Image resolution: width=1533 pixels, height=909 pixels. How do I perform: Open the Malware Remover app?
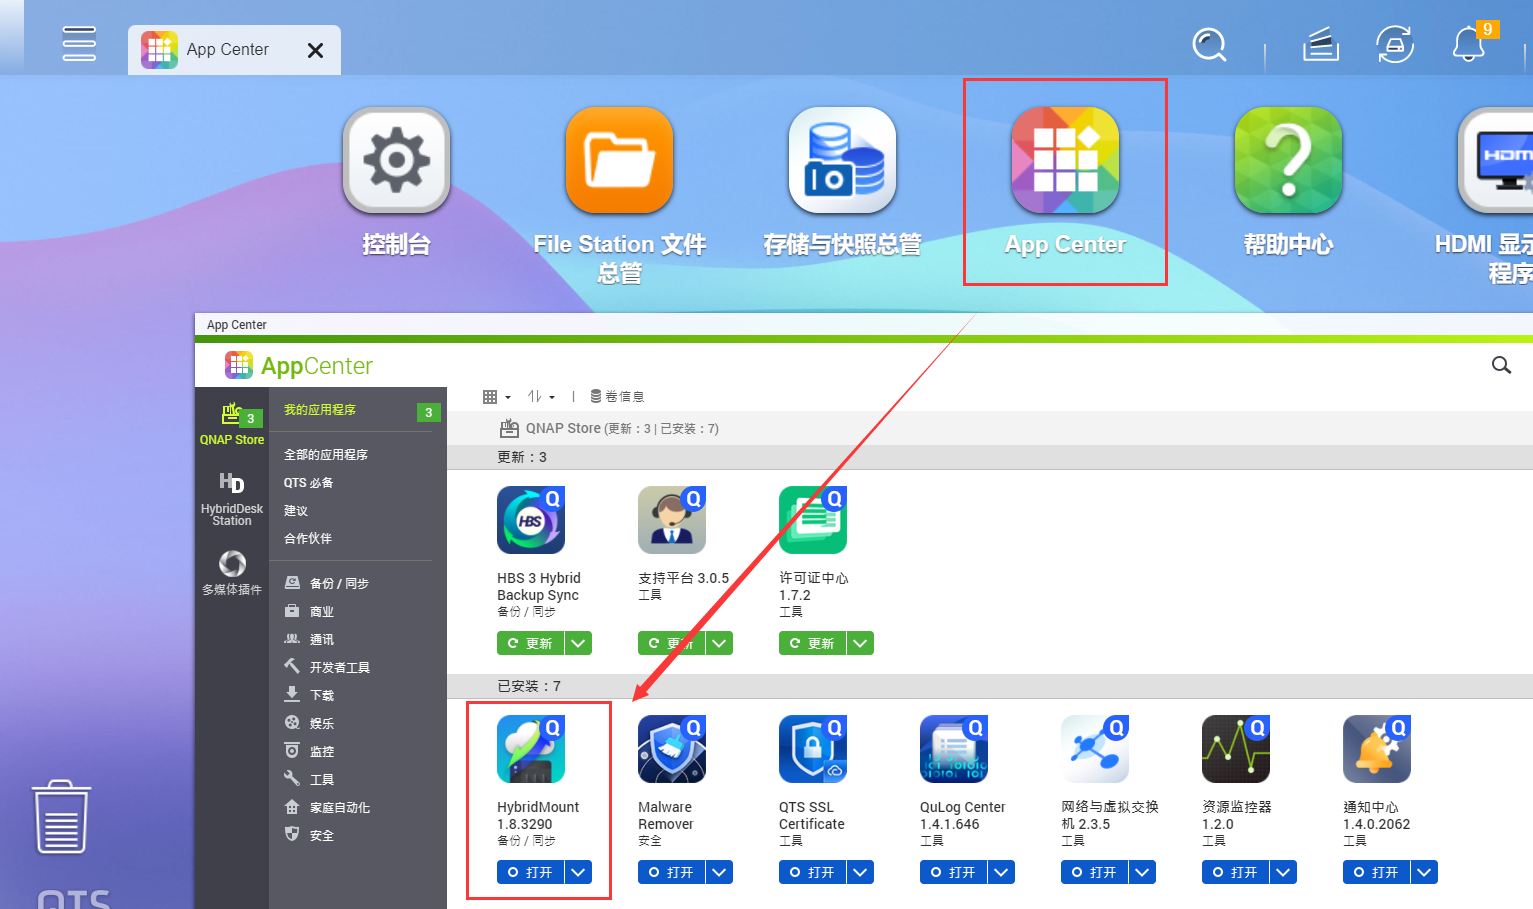click(x=672, y=872)
